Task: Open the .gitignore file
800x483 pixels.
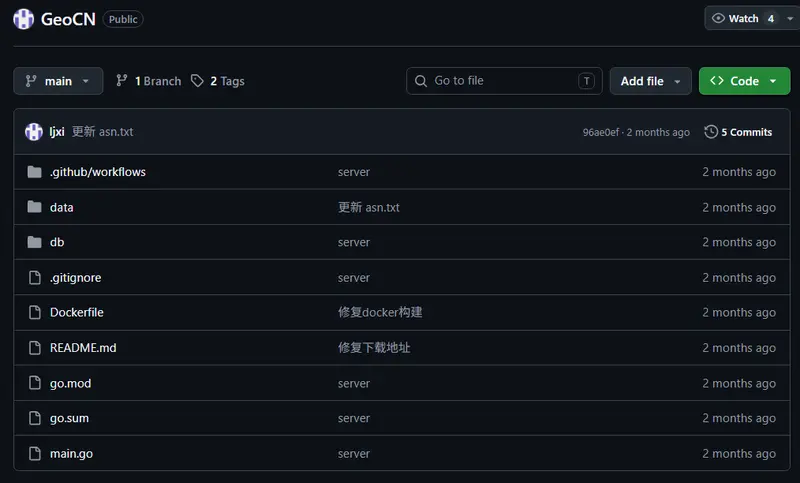Action: (76, 277)
